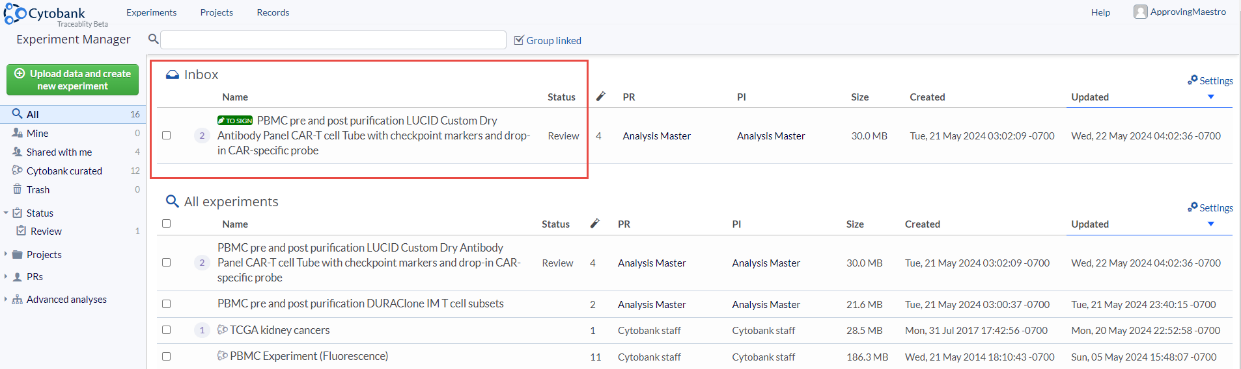Toggle the Group linked checkbox
Image resolution: width=1241 pixels, height=369 pixels.
(x=518, y=40)
